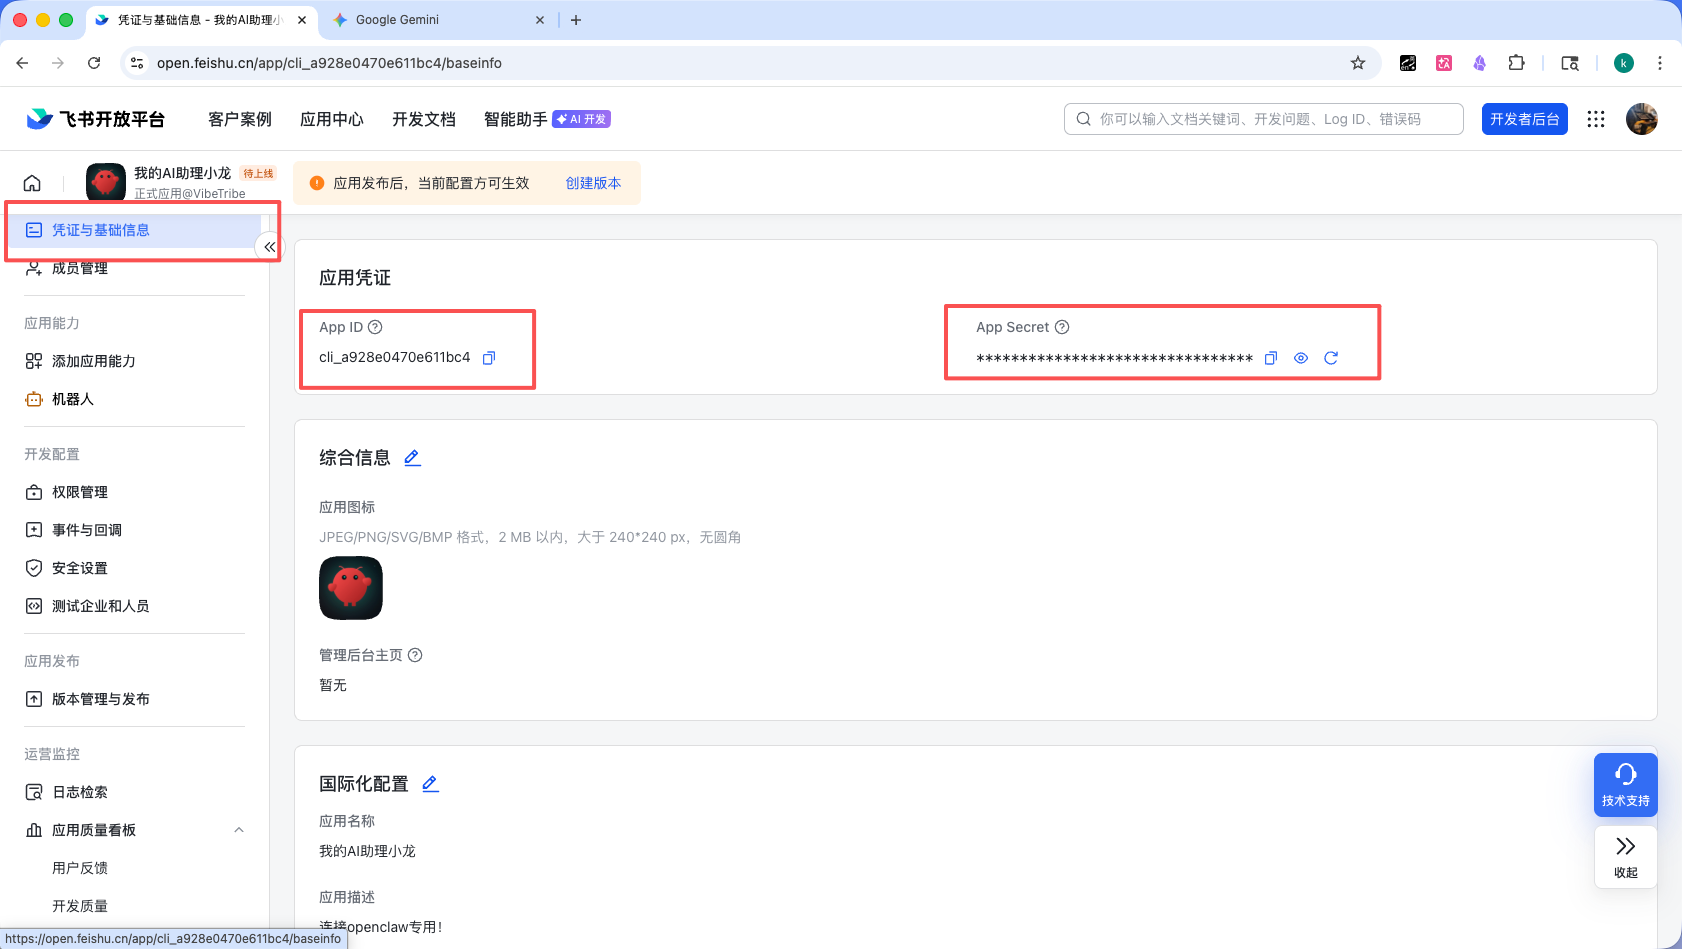Collapse the left sidebar with the chevron

268,246
